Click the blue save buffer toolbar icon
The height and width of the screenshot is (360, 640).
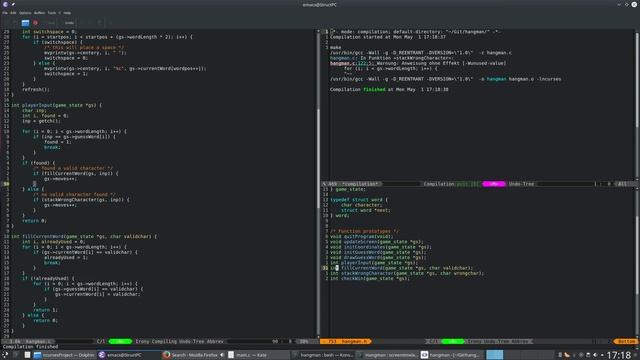click(x=25, y=23)
